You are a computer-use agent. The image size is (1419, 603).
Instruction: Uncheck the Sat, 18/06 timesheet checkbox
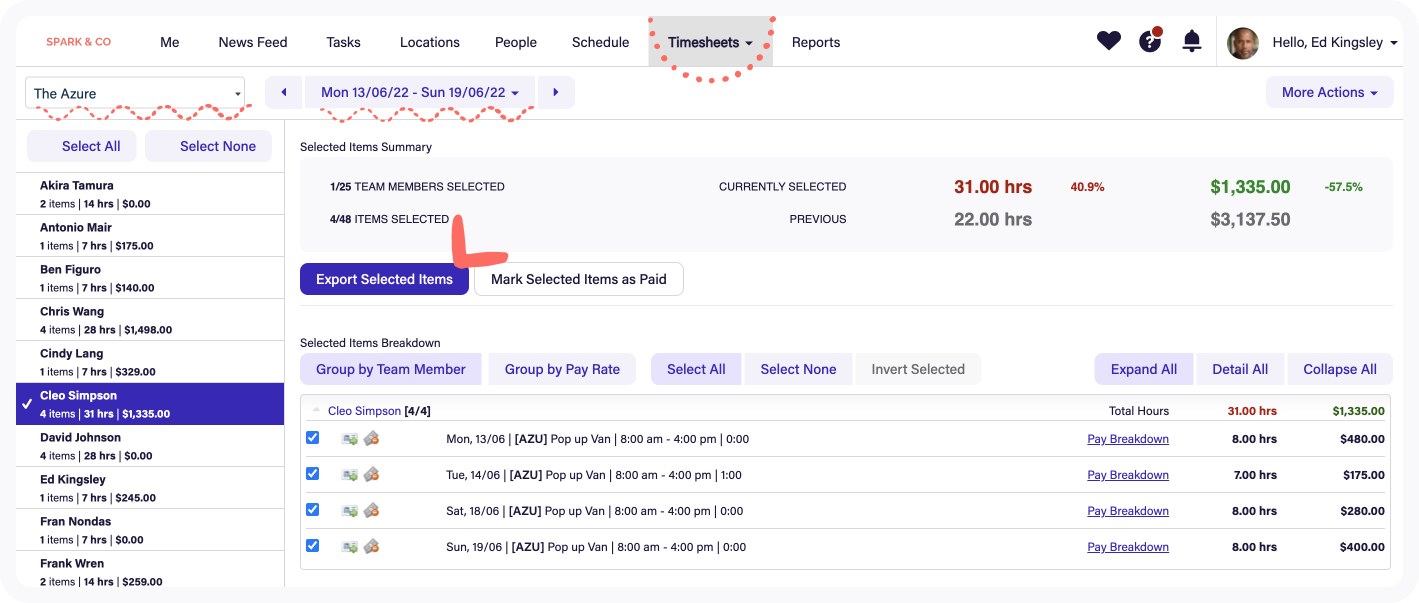312,510
